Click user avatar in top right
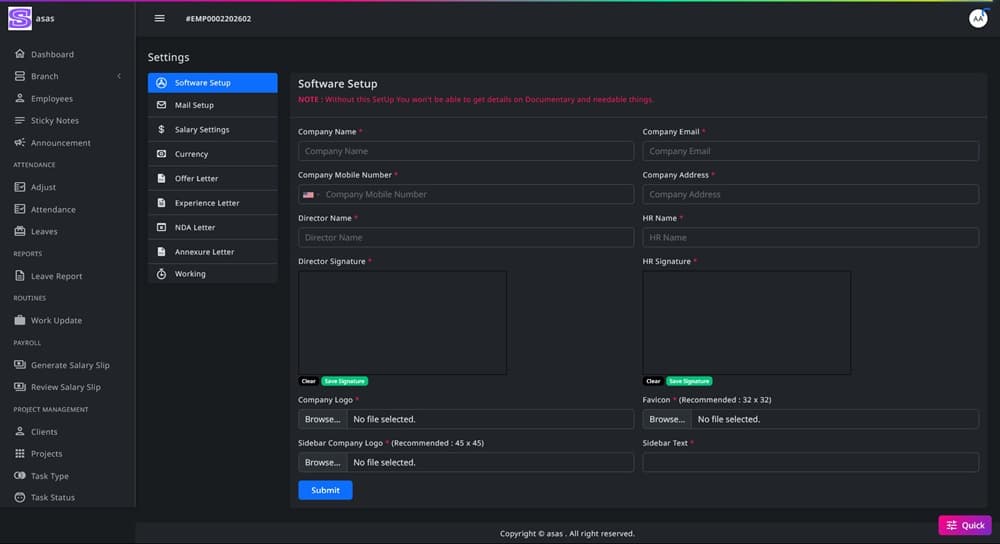The image size is (1000, 544). 977,19
